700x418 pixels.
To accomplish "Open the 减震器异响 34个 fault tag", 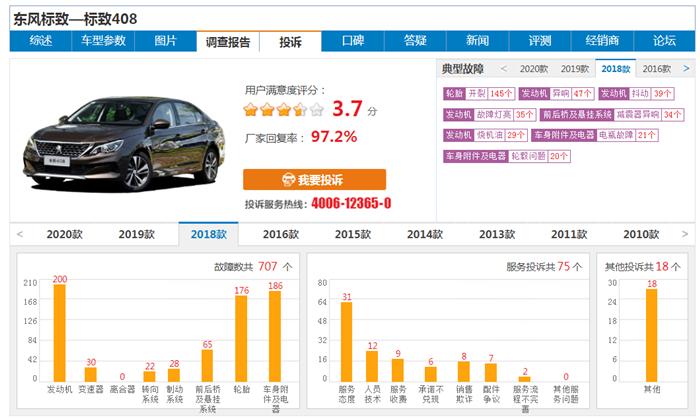I will (612, 114).
